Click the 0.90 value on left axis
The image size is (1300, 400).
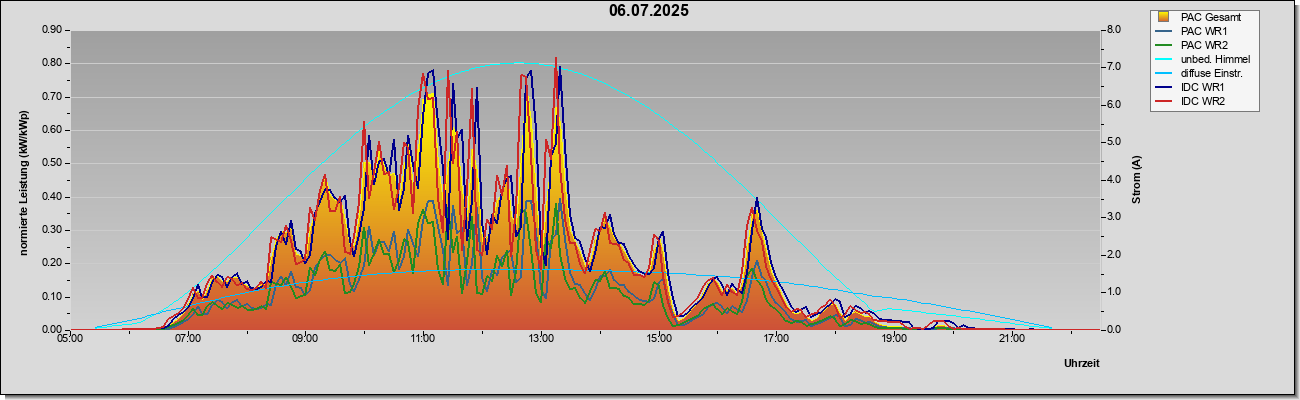pos(52,30)
